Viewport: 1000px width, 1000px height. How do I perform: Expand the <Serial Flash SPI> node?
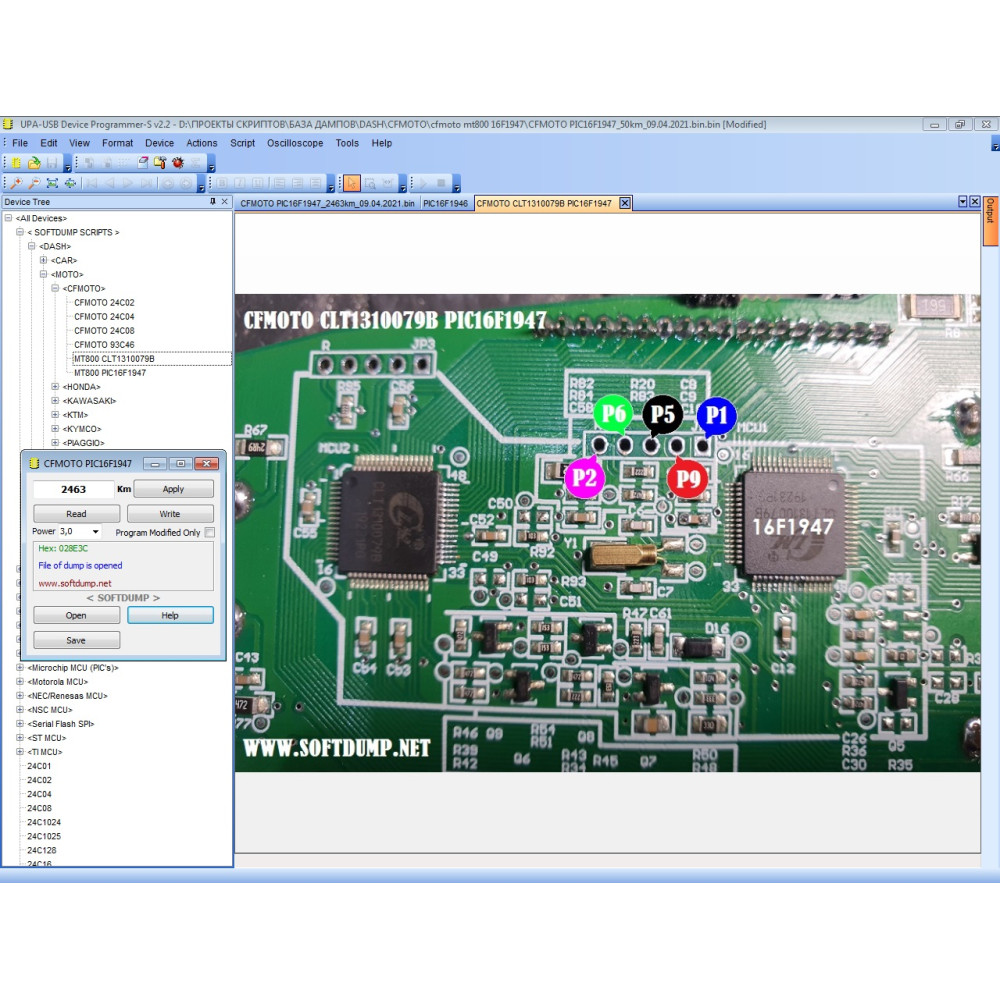20,724
